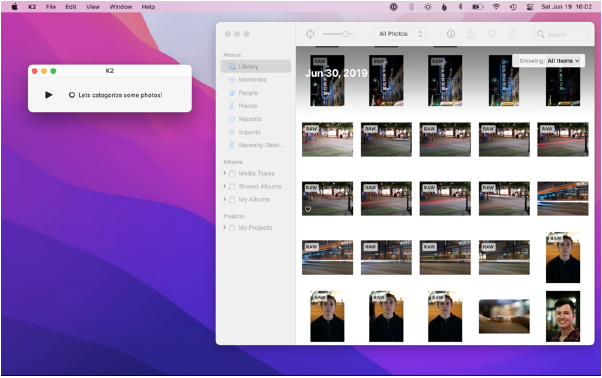Click the Search field in Photos
This screenshot has height=378, width=602.
(x=561, y=34)
